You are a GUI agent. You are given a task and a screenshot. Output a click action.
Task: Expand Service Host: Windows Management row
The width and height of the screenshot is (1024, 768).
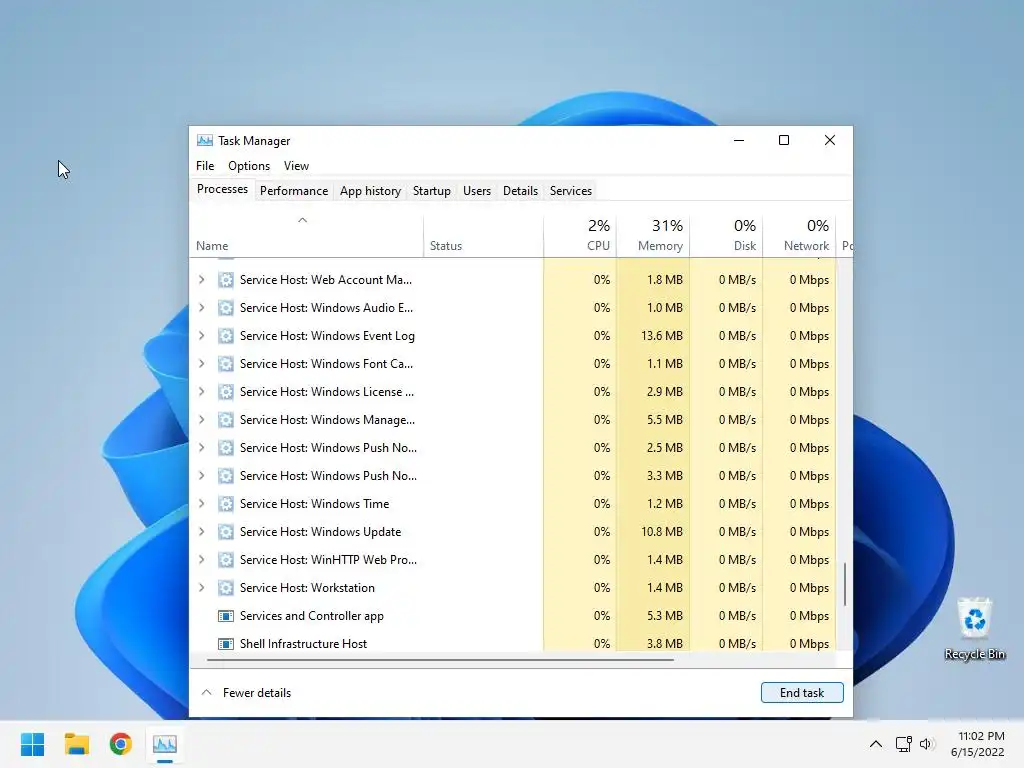tap(202, 421)
